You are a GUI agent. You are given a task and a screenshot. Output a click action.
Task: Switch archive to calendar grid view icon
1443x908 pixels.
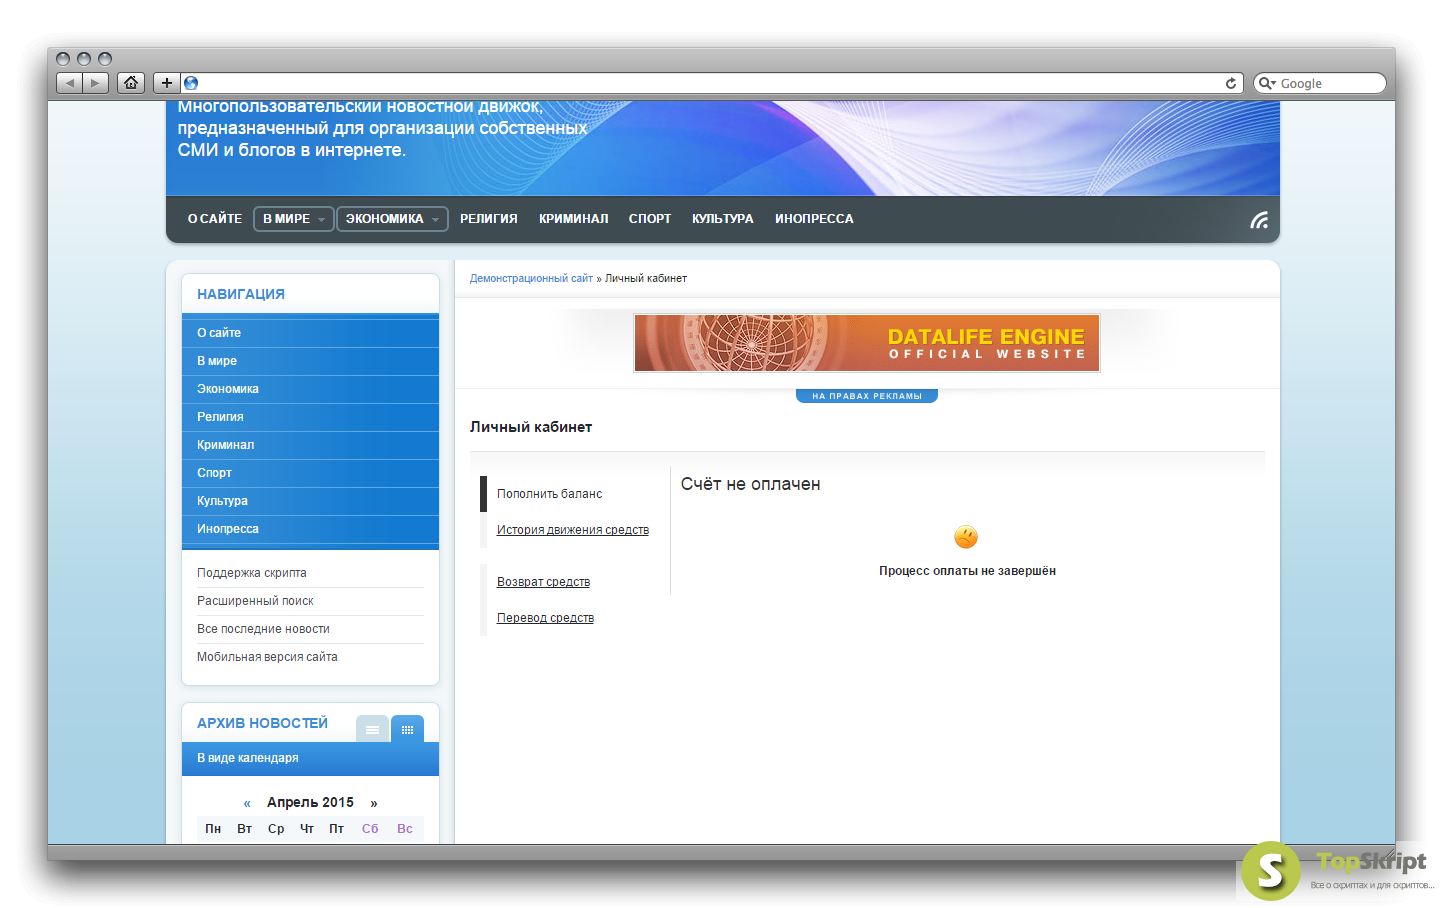pyautogui.click(x=407, y=729)
